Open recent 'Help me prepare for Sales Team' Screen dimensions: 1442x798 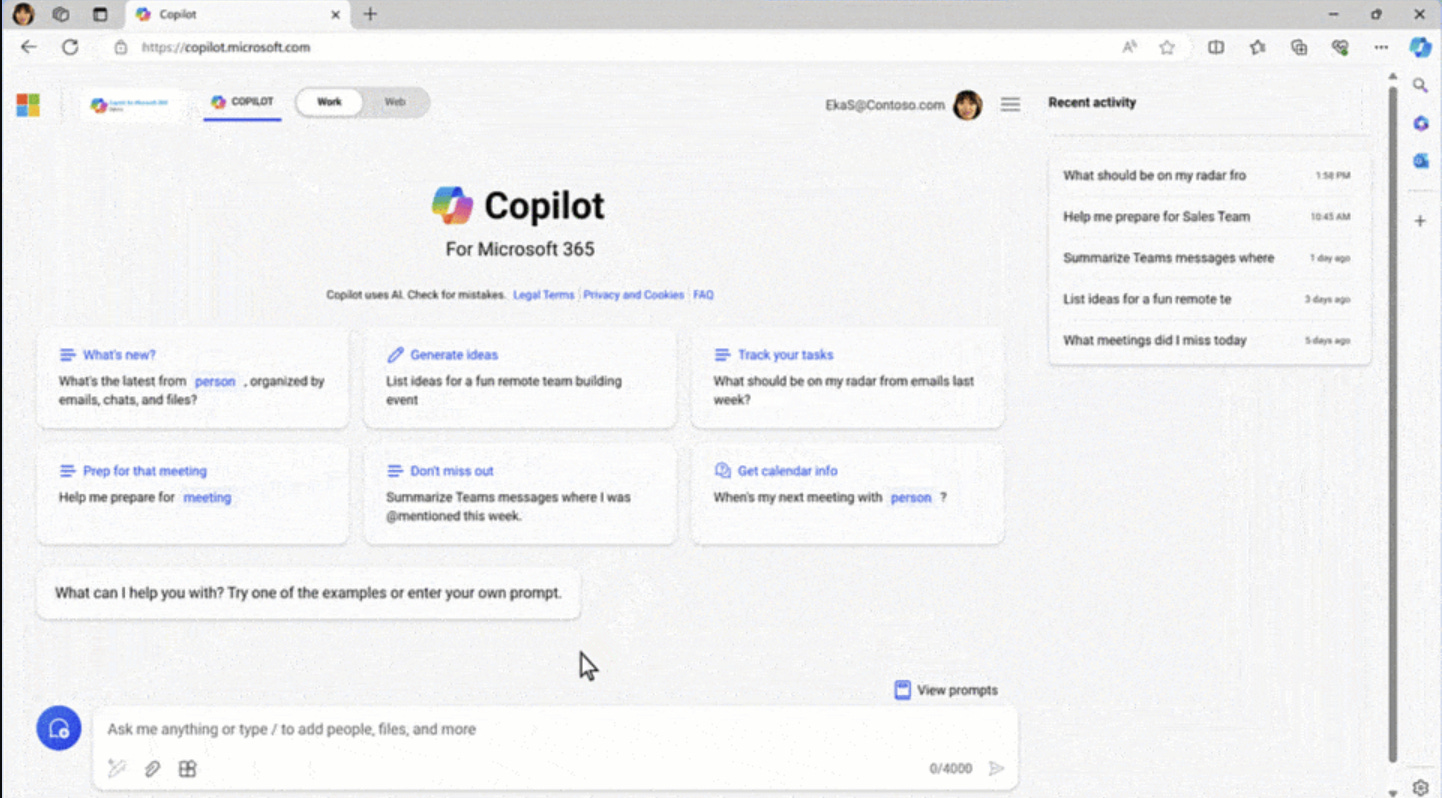1209,216
